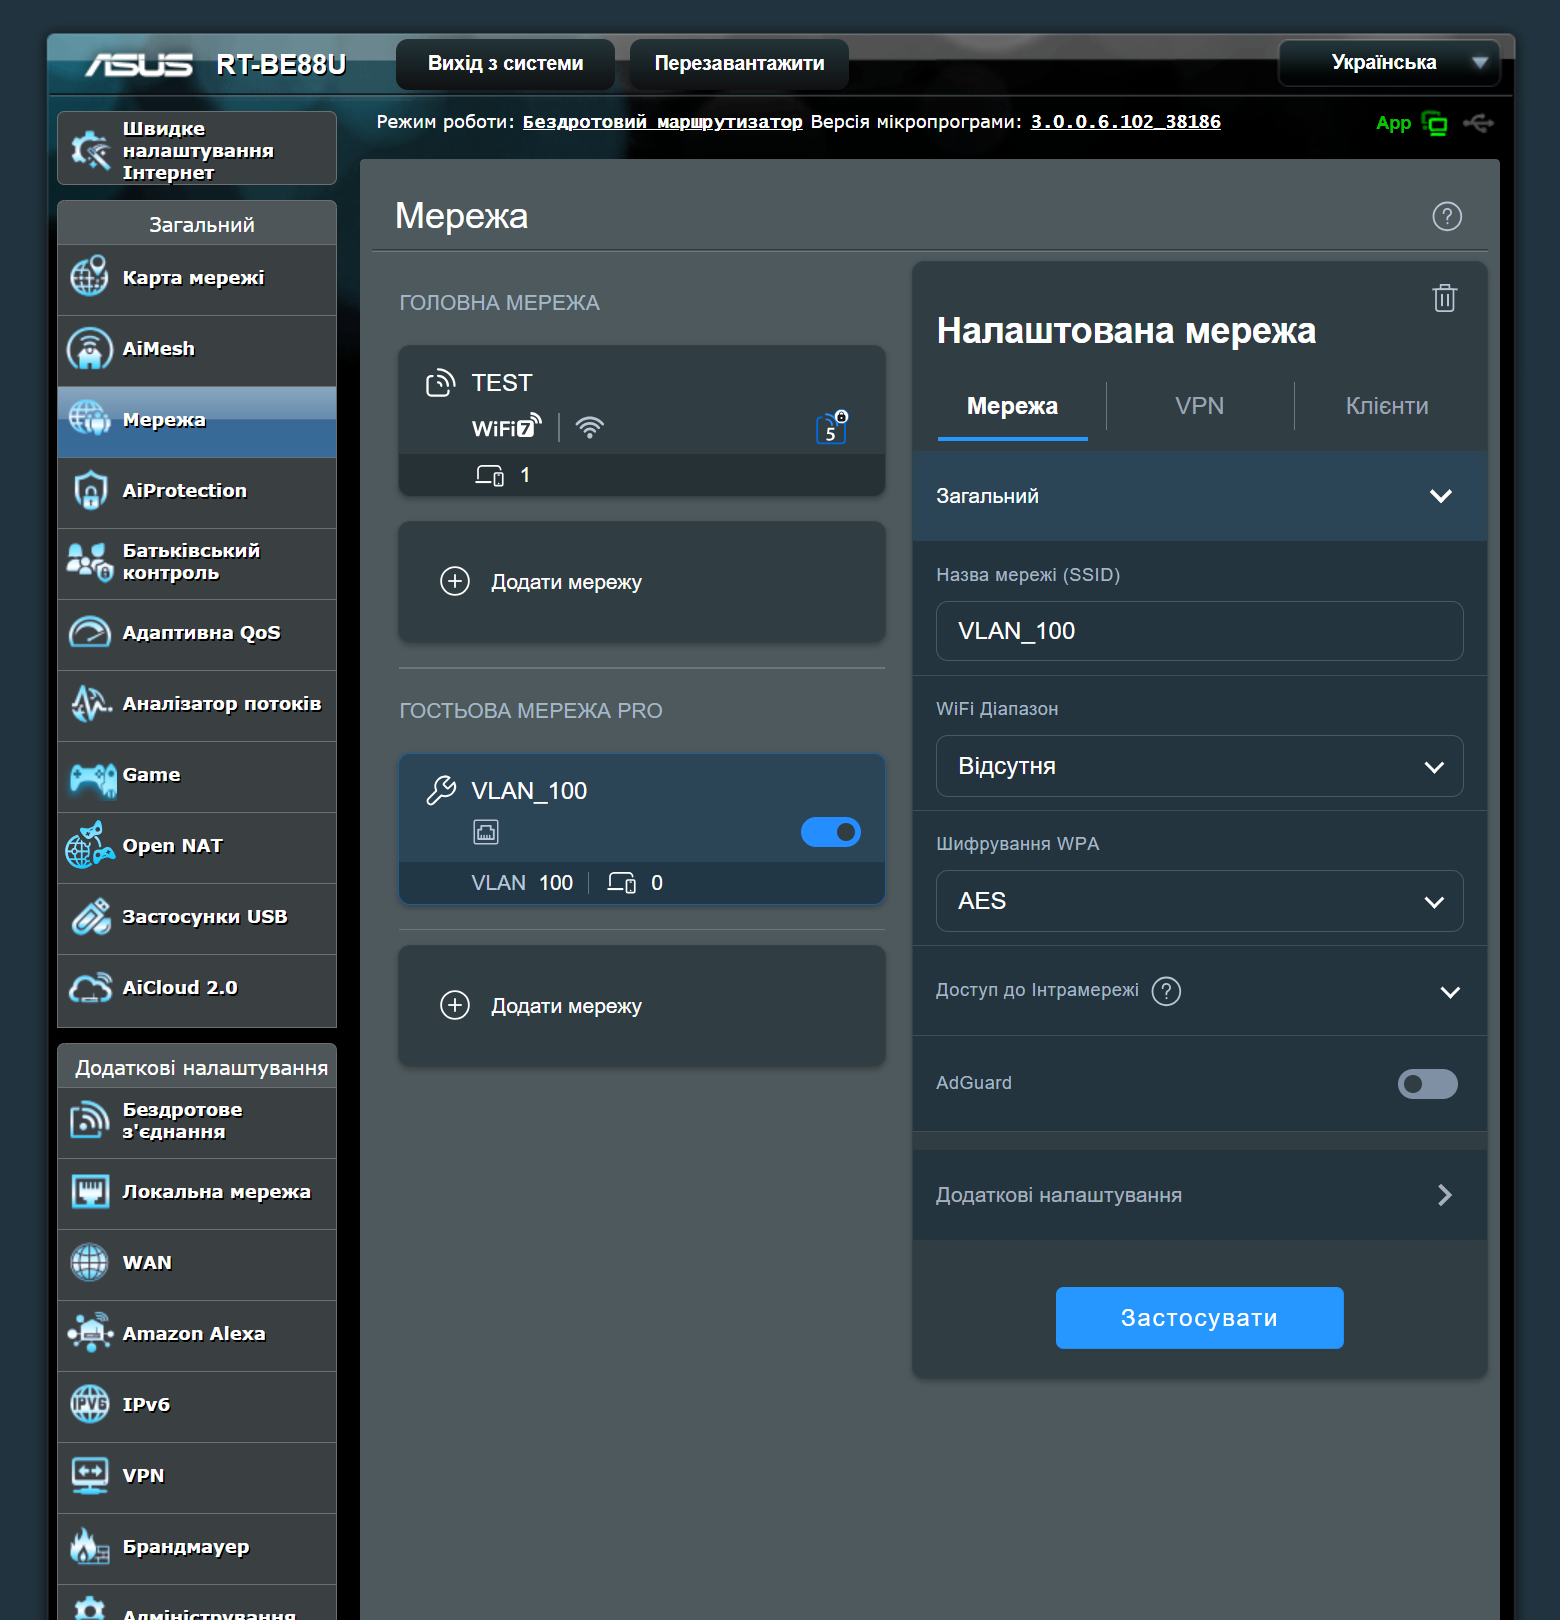This screenshot has height=1620, width=1560.
Task: Click the Застосунки USB icon
Action: pyautogui.click(x=90, y=916)
